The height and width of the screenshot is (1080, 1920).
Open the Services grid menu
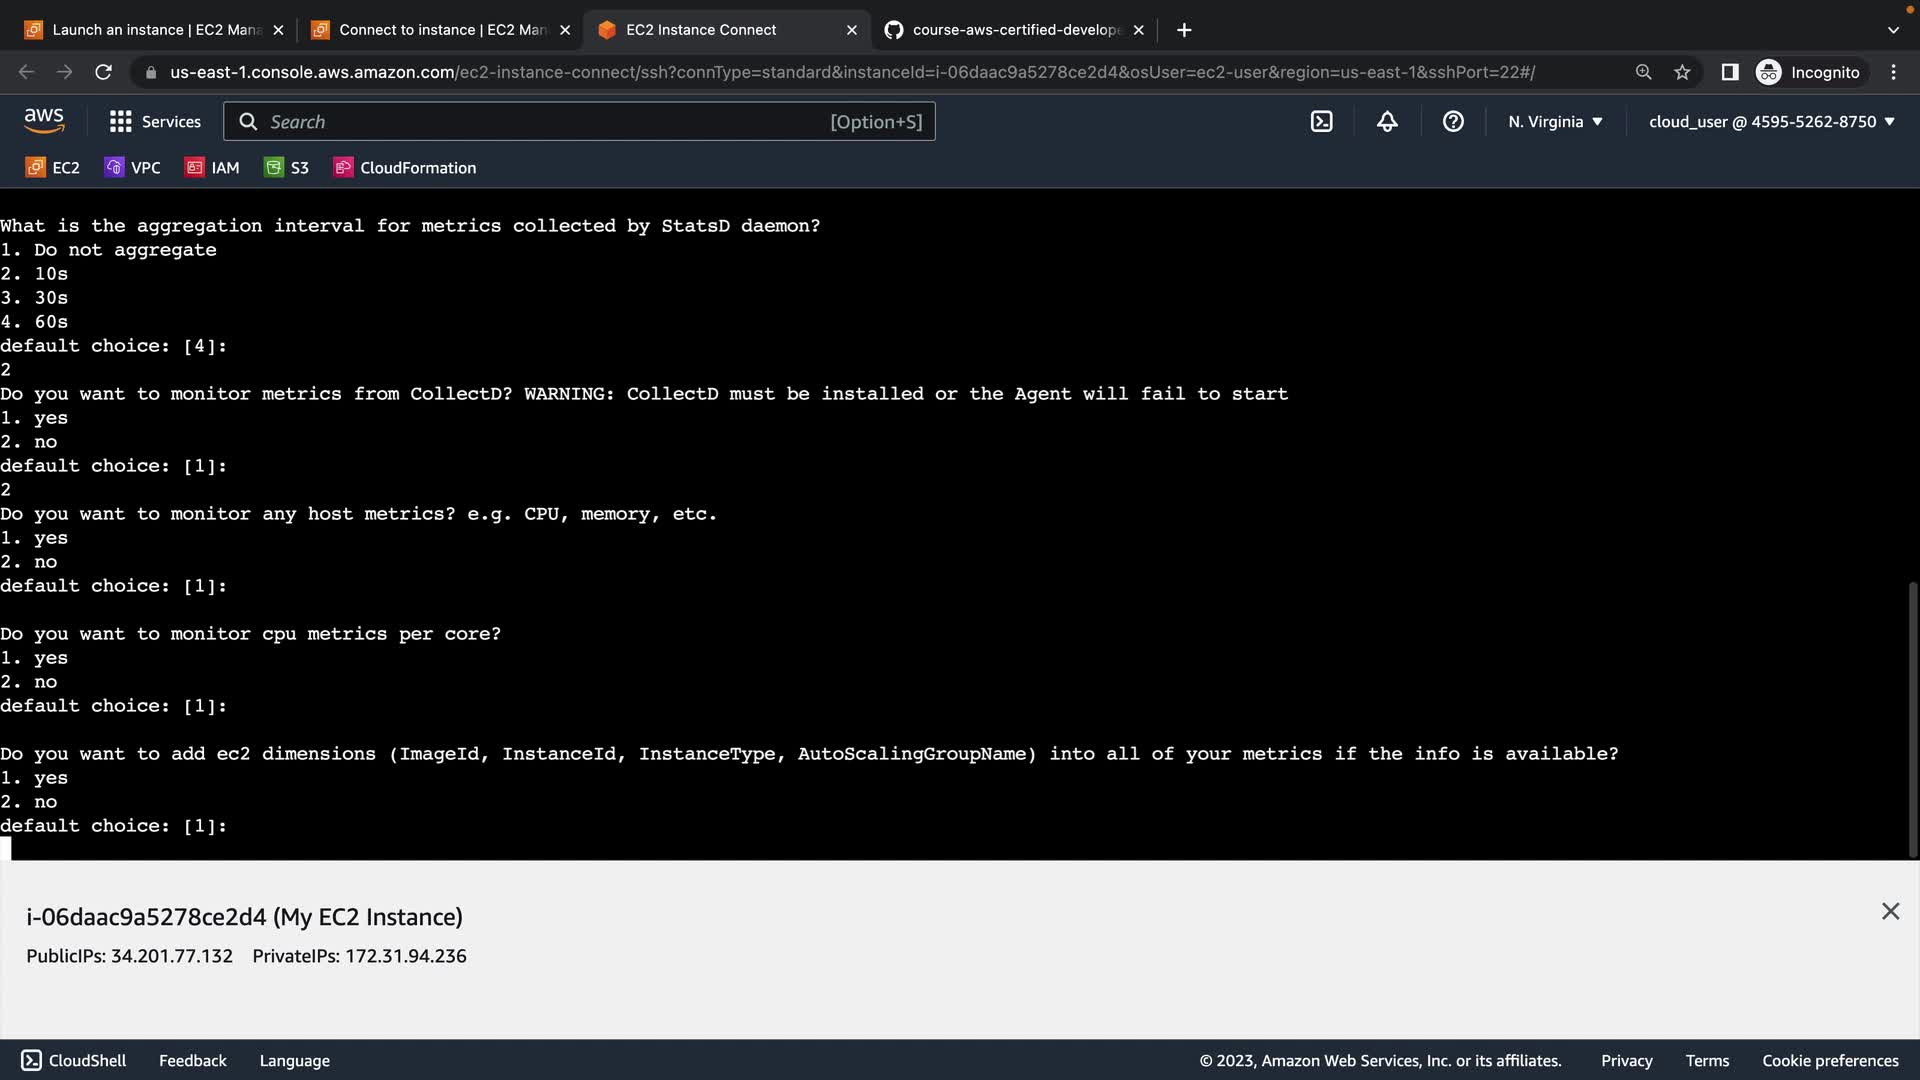tap(155, 122)
